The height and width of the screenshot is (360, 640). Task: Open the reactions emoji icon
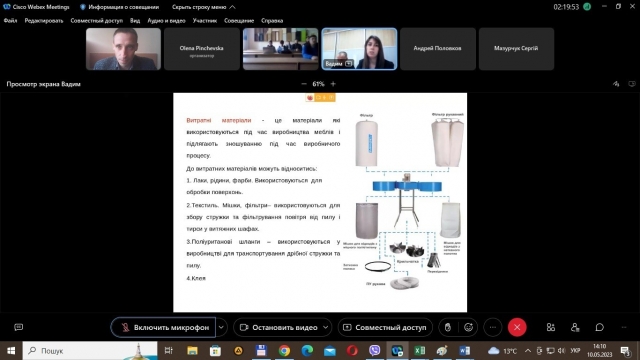tap(468, 327)
